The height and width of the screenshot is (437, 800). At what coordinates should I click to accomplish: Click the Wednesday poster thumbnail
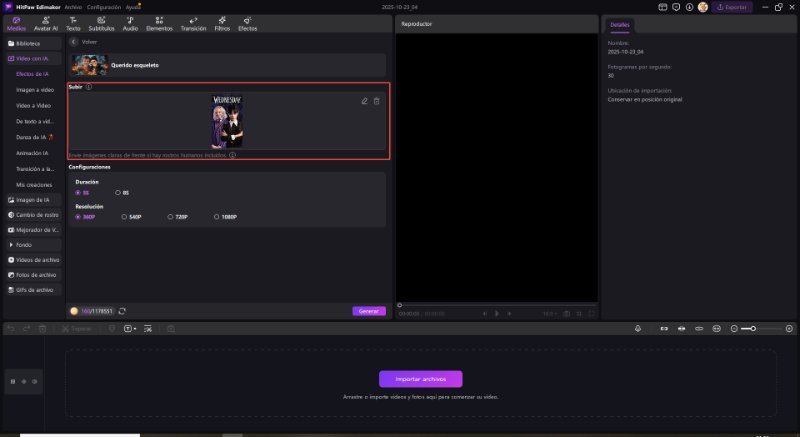click(x=227, y=122)
